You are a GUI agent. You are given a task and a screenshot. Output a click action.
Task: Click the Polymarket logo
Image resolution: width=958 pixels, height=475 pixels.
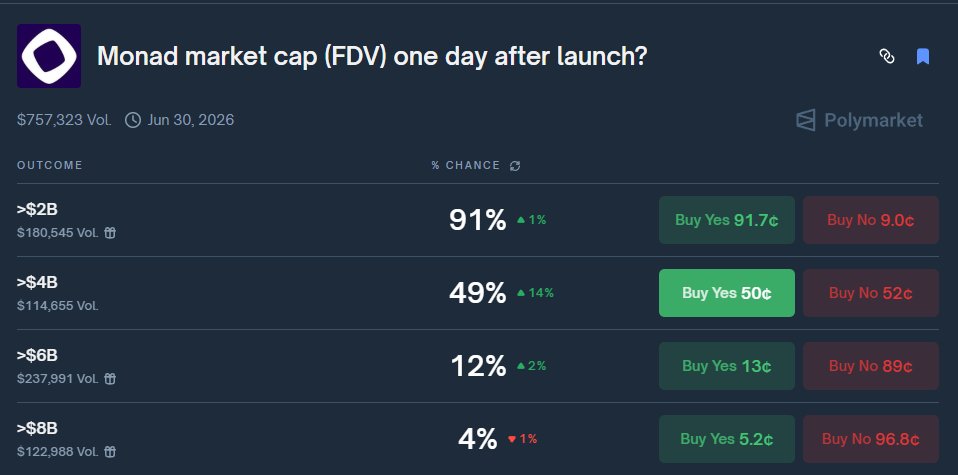pyautogui.click(x=859, y=121)
